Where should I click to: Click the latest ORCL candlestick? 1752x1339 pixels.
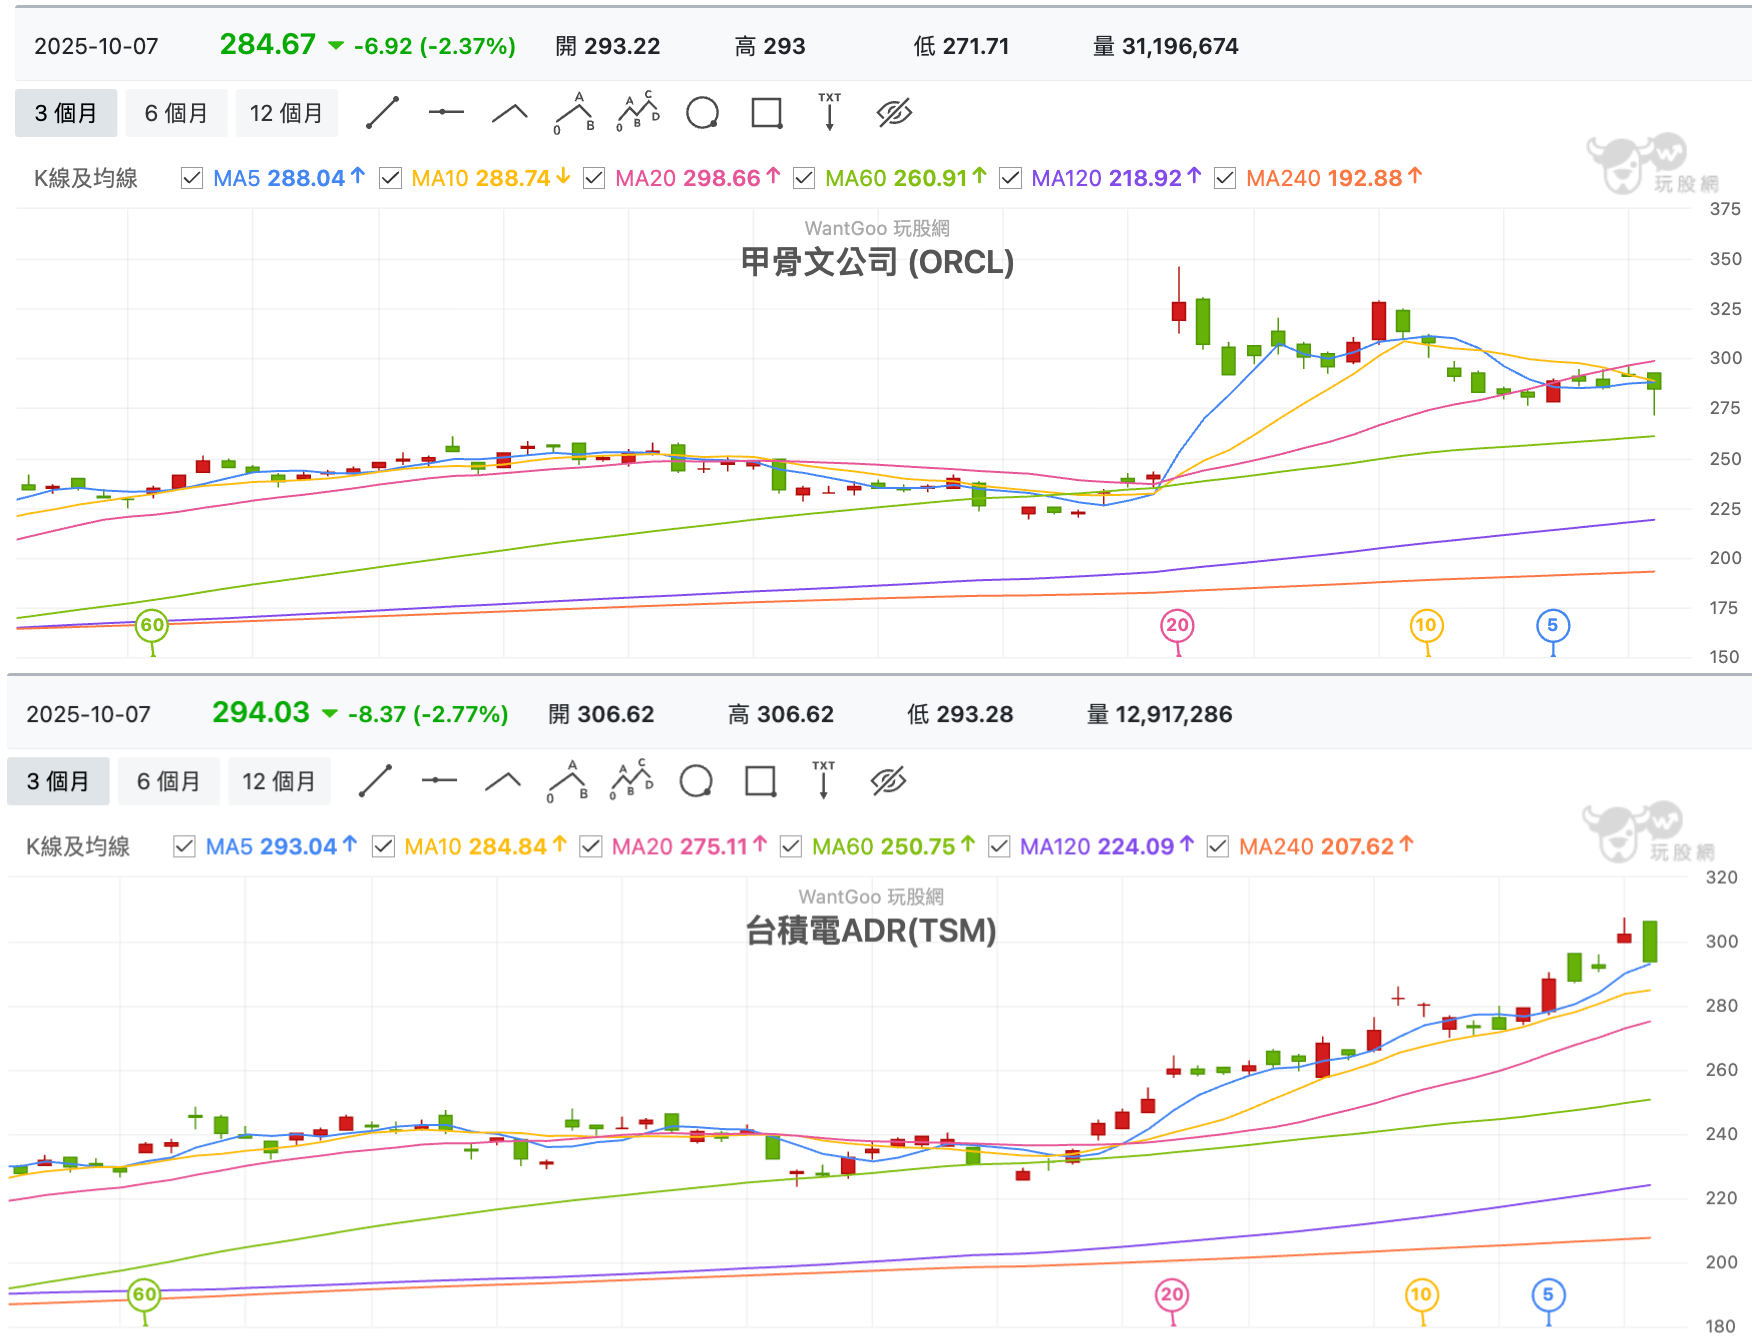(1654, 382)
